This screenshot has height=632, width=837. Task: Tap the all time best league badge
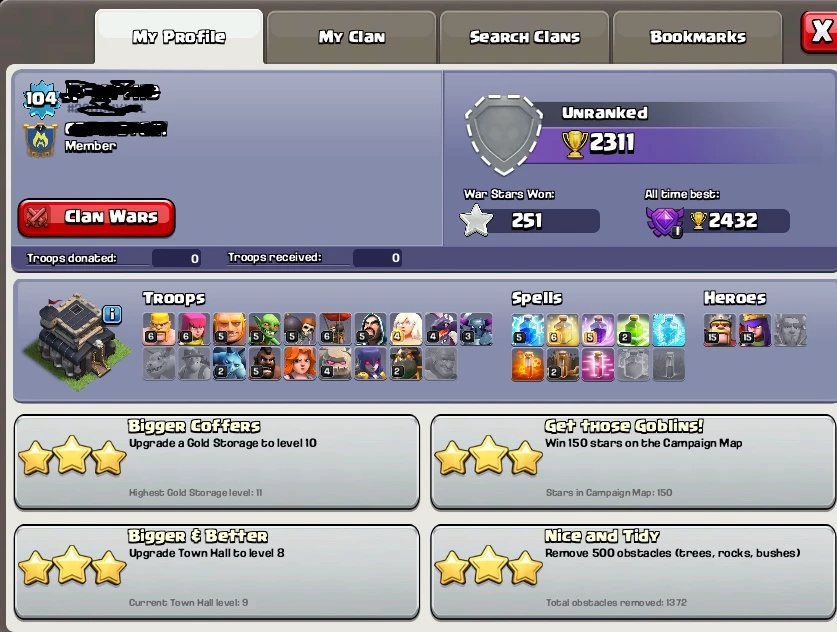coord(665,222)
